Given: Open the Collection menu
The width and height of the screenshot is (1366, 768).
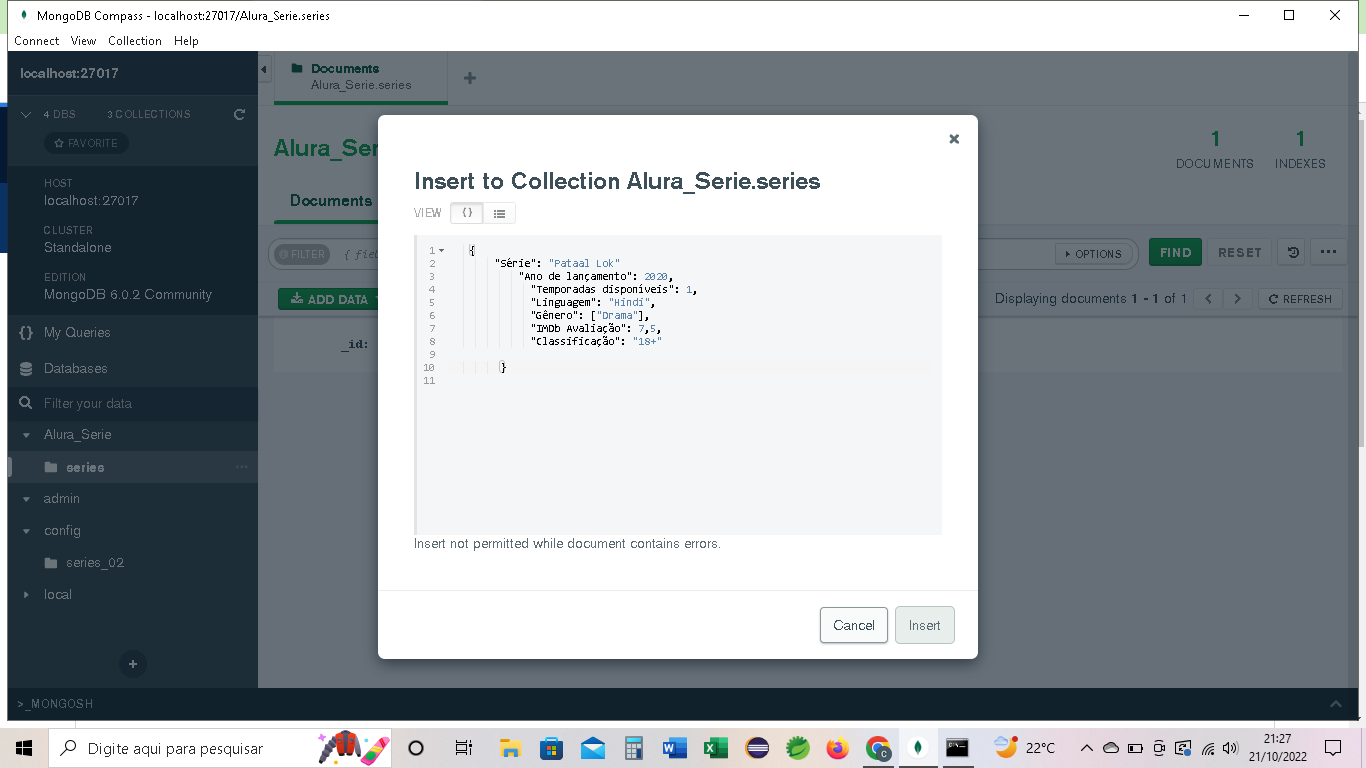Looking at the screenshot, I should tap(135, 41).
